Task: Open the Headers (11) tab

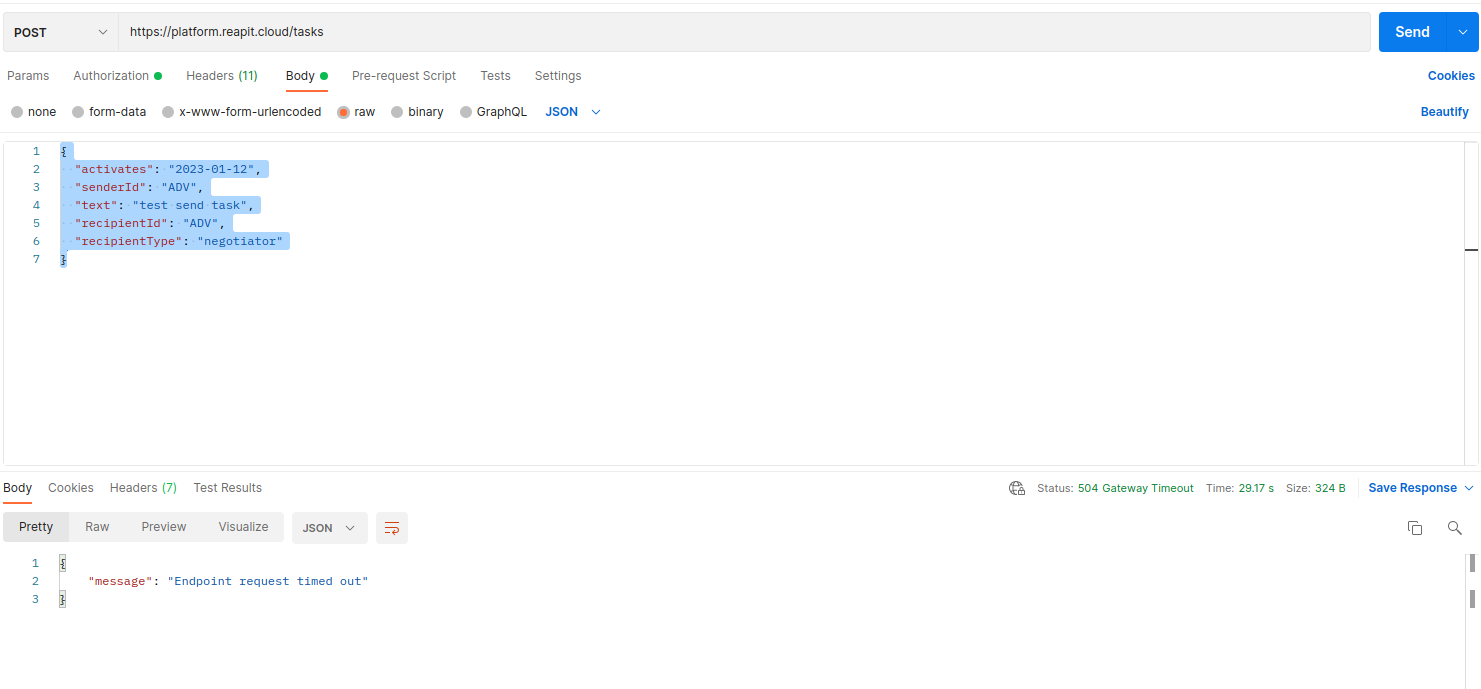Action: (x=221, y=75)
